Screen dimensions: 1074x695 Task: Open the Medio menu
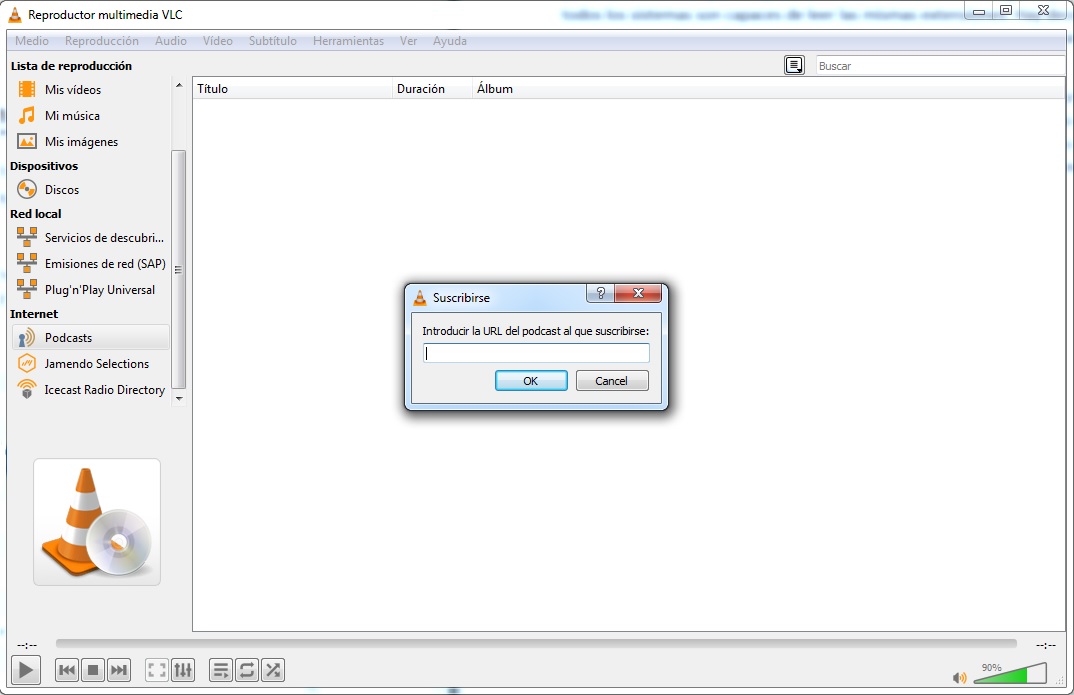pyautogui.click(x=32, y=41)
